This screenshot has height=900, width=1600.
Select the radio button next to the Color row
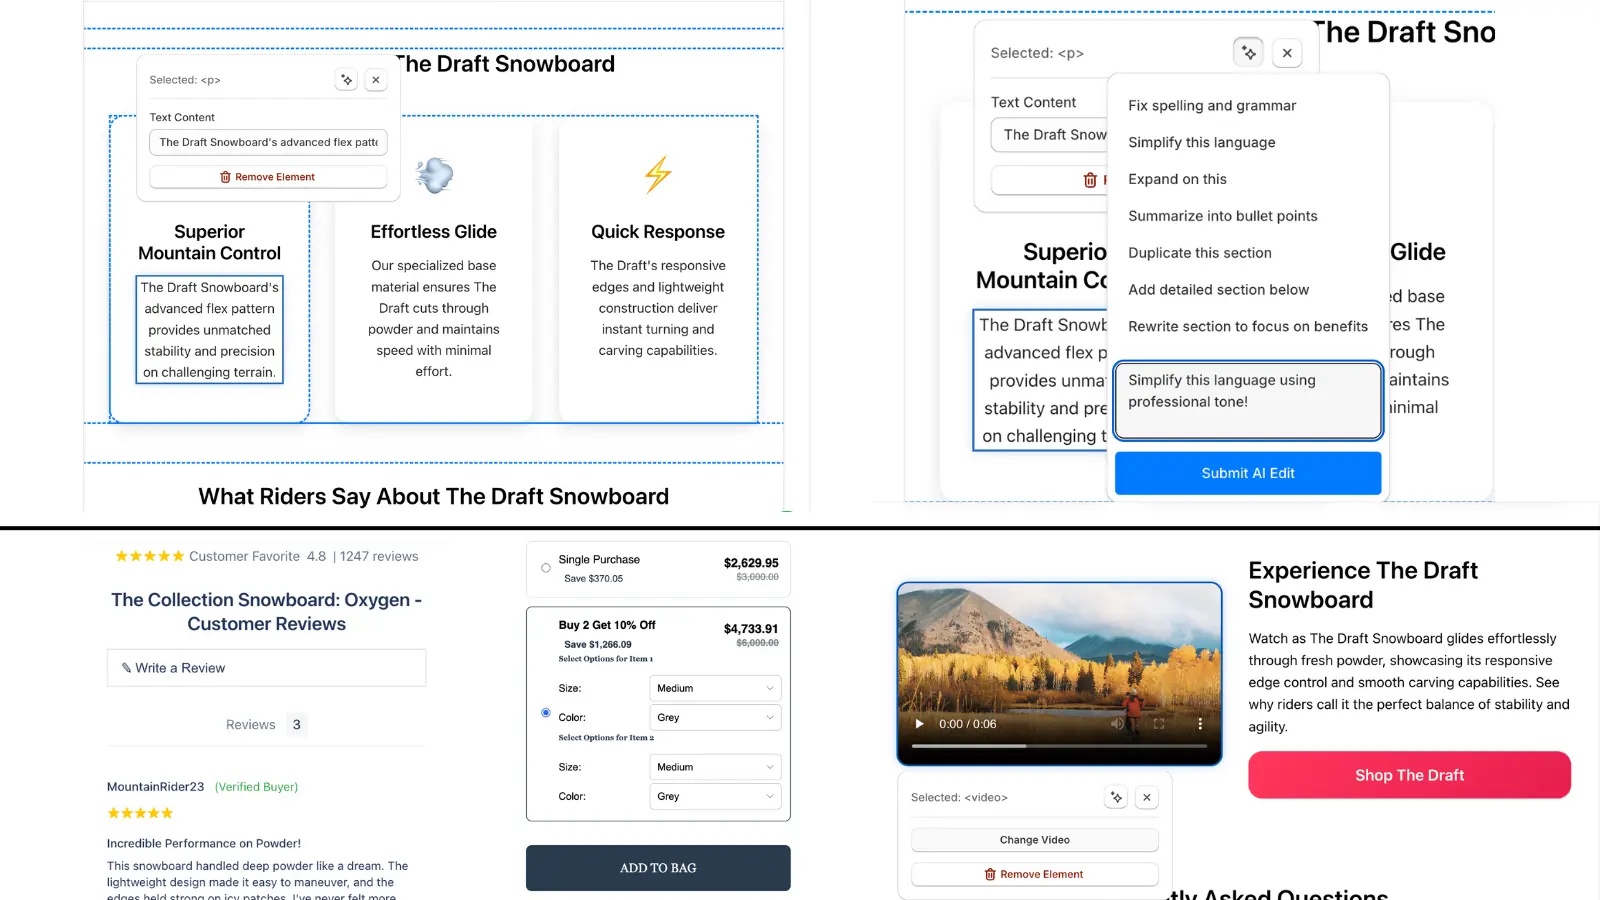(546, 712)
